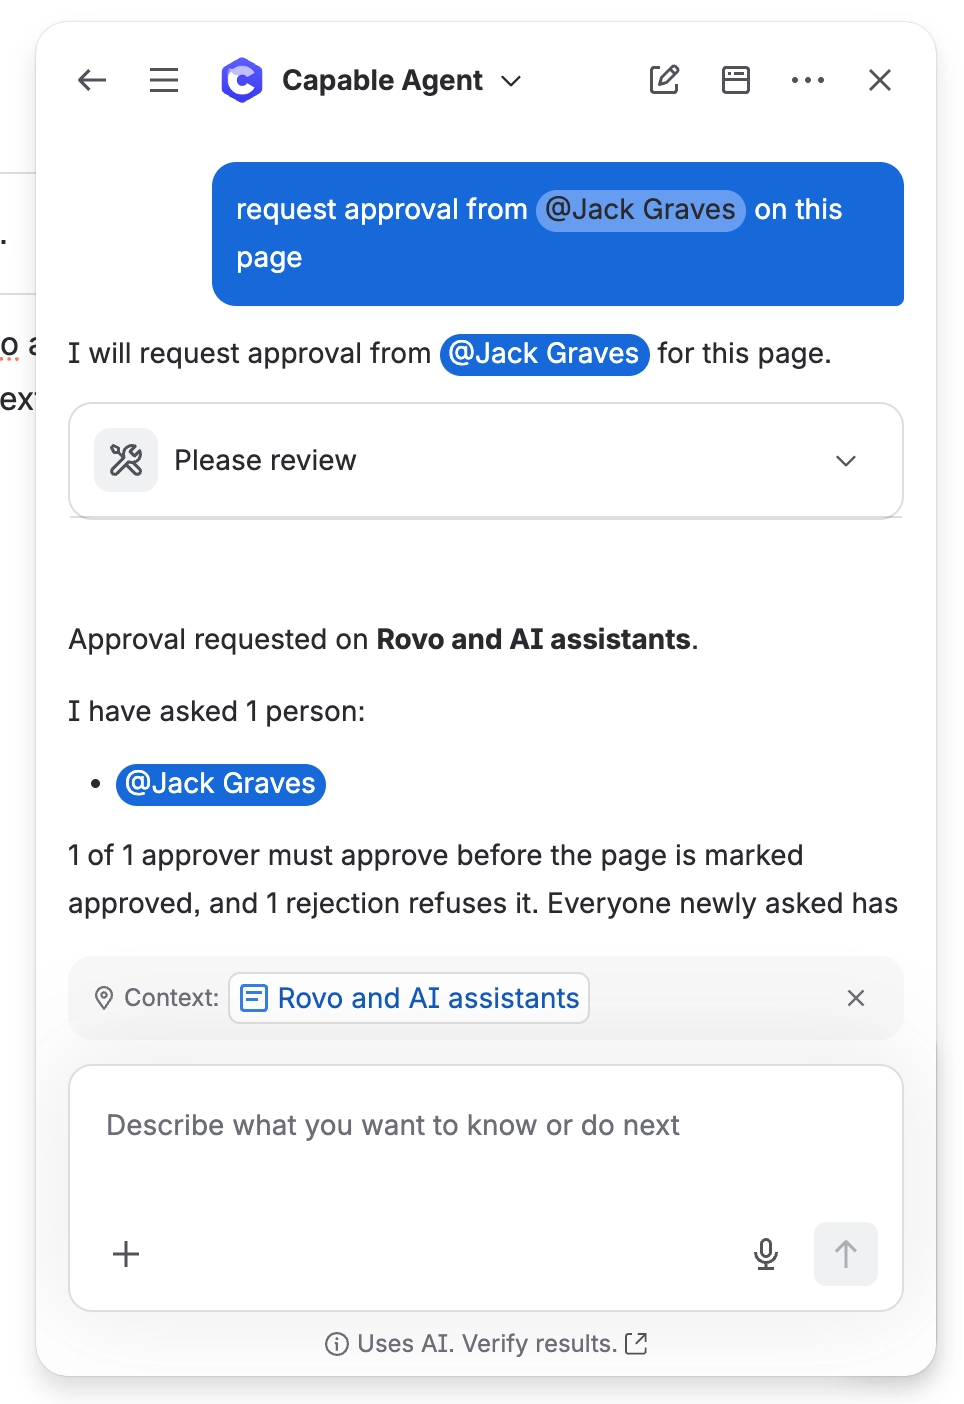Click the info icon beside 'Uses AI'
Screen dimensions: 964x1404
[337, 1344]
